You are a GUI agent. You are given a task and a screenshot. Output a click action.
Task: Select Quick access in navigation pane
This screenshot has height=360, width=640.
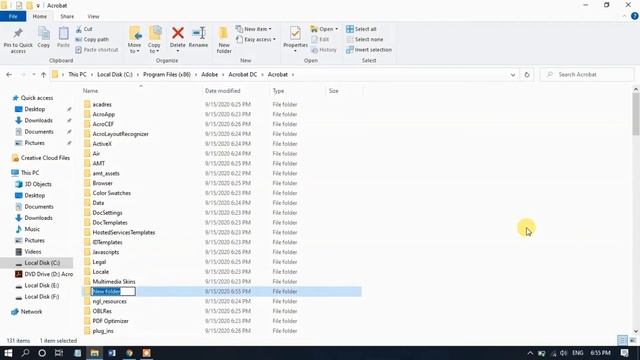[36, 98]
